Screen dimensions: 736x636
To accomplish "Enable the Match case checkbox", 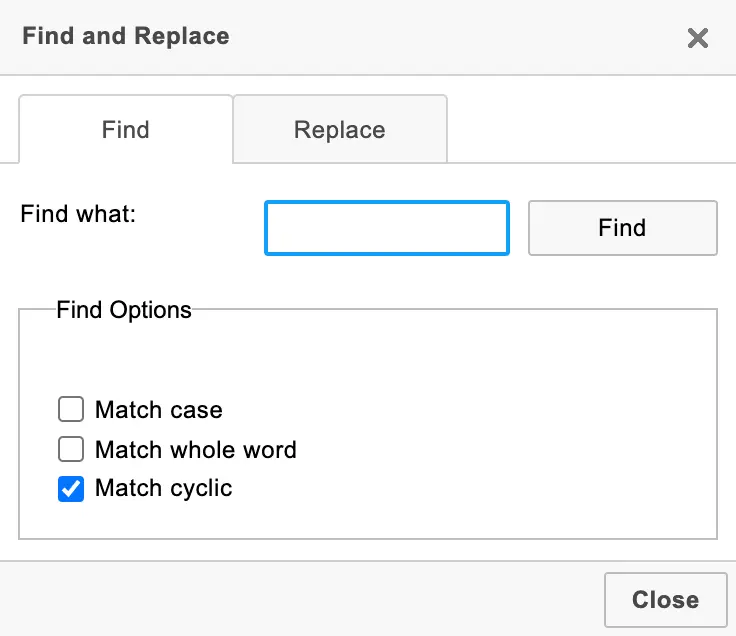I will (x=71, y=410).
